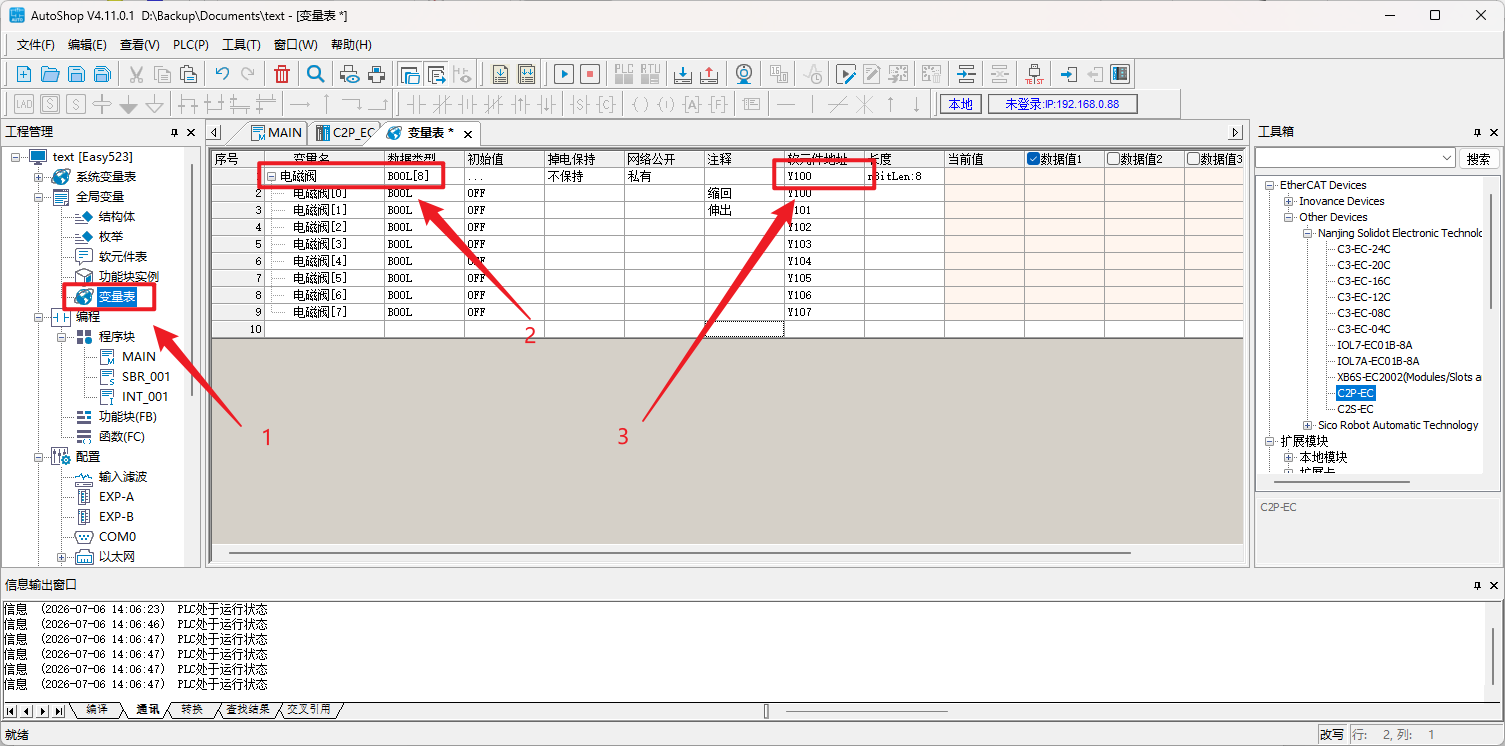This screenshot has height=746, width=1505.
Task: Click the variable table horizontal scrollbar
Action: (679, 552)
